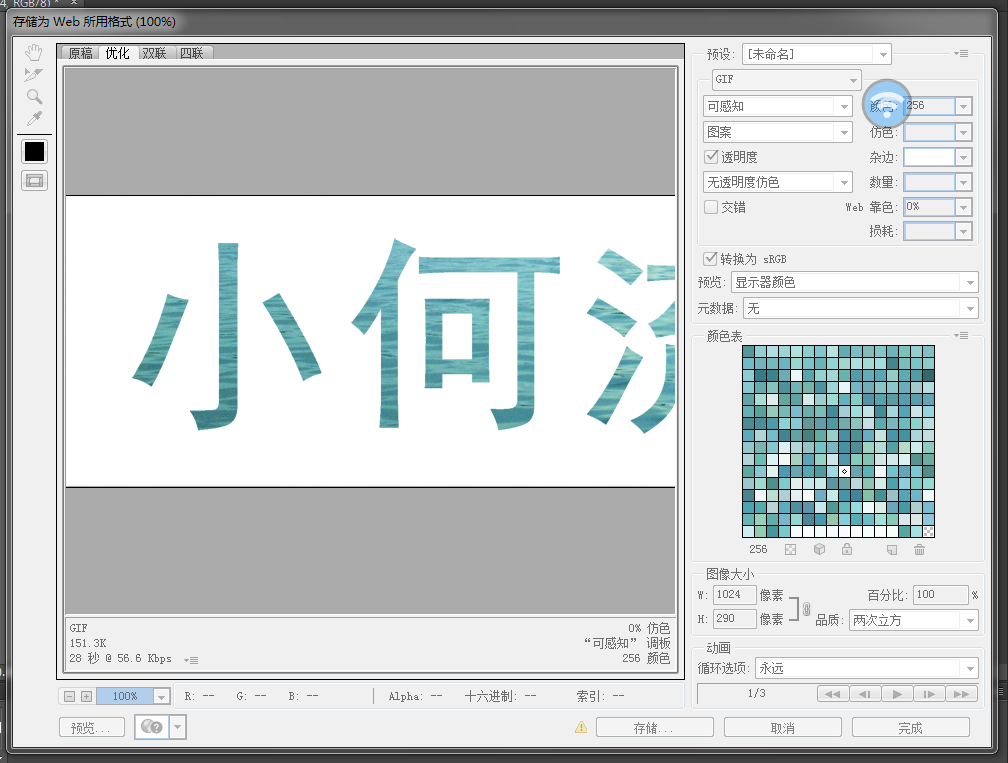The image size is (1008, 763).
Task: Click the lock selected color icon
Action: coord(847,549)
